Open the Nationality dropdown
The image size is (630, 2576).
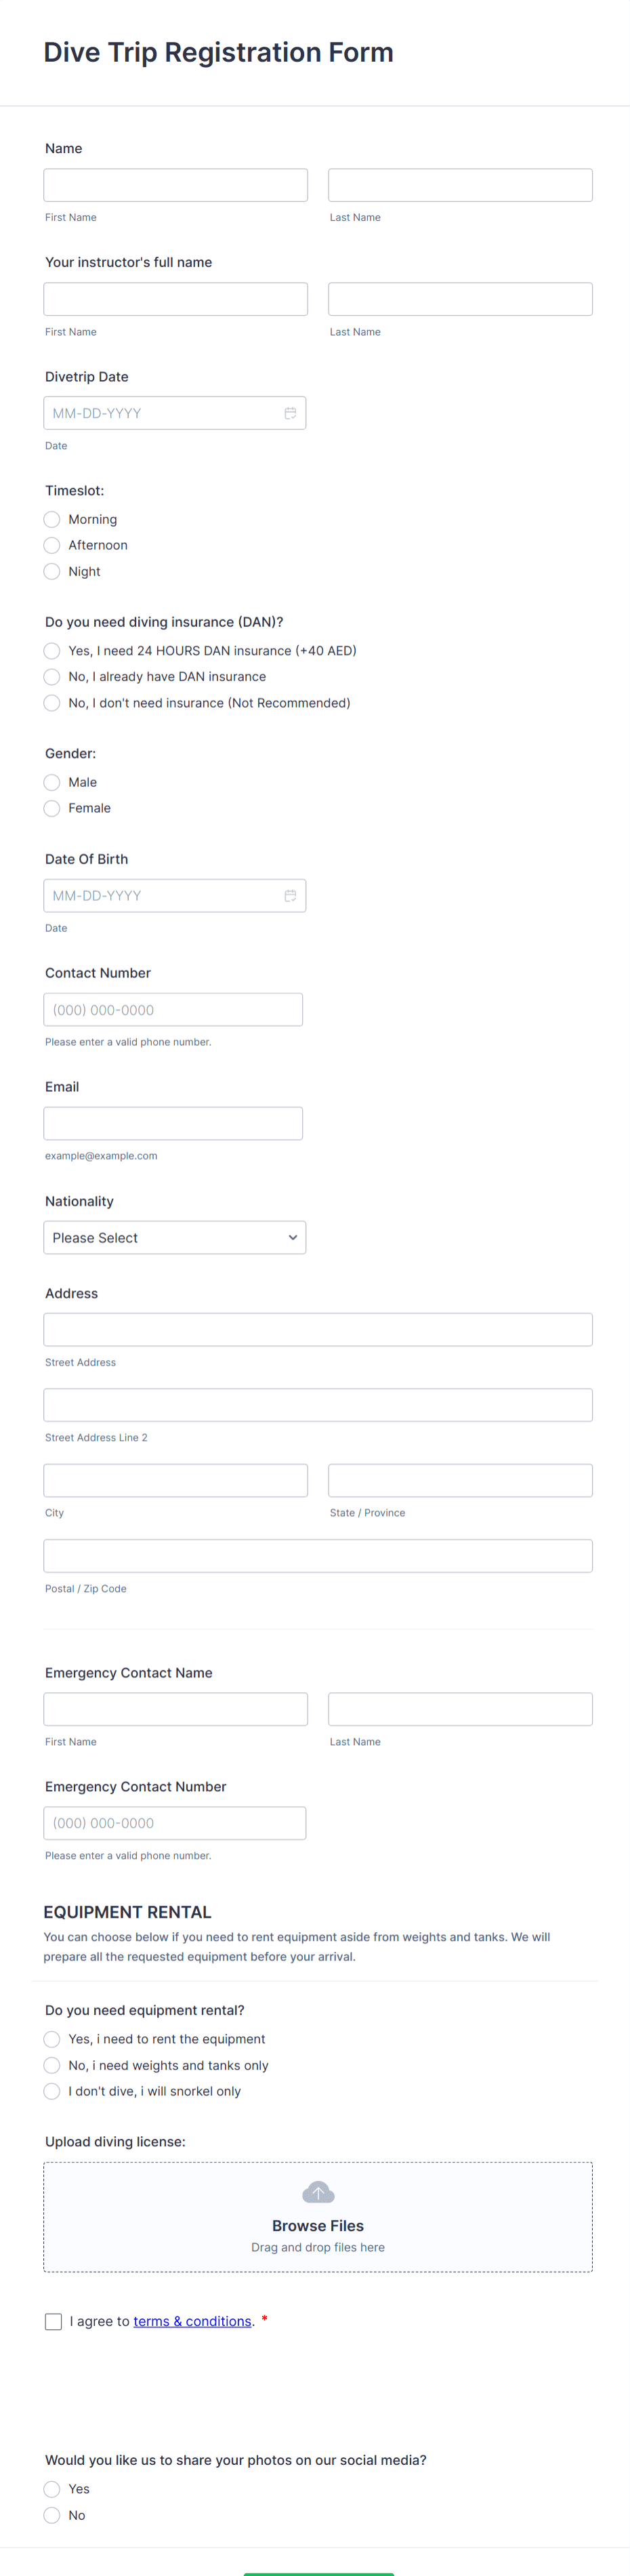(174, 1237)
